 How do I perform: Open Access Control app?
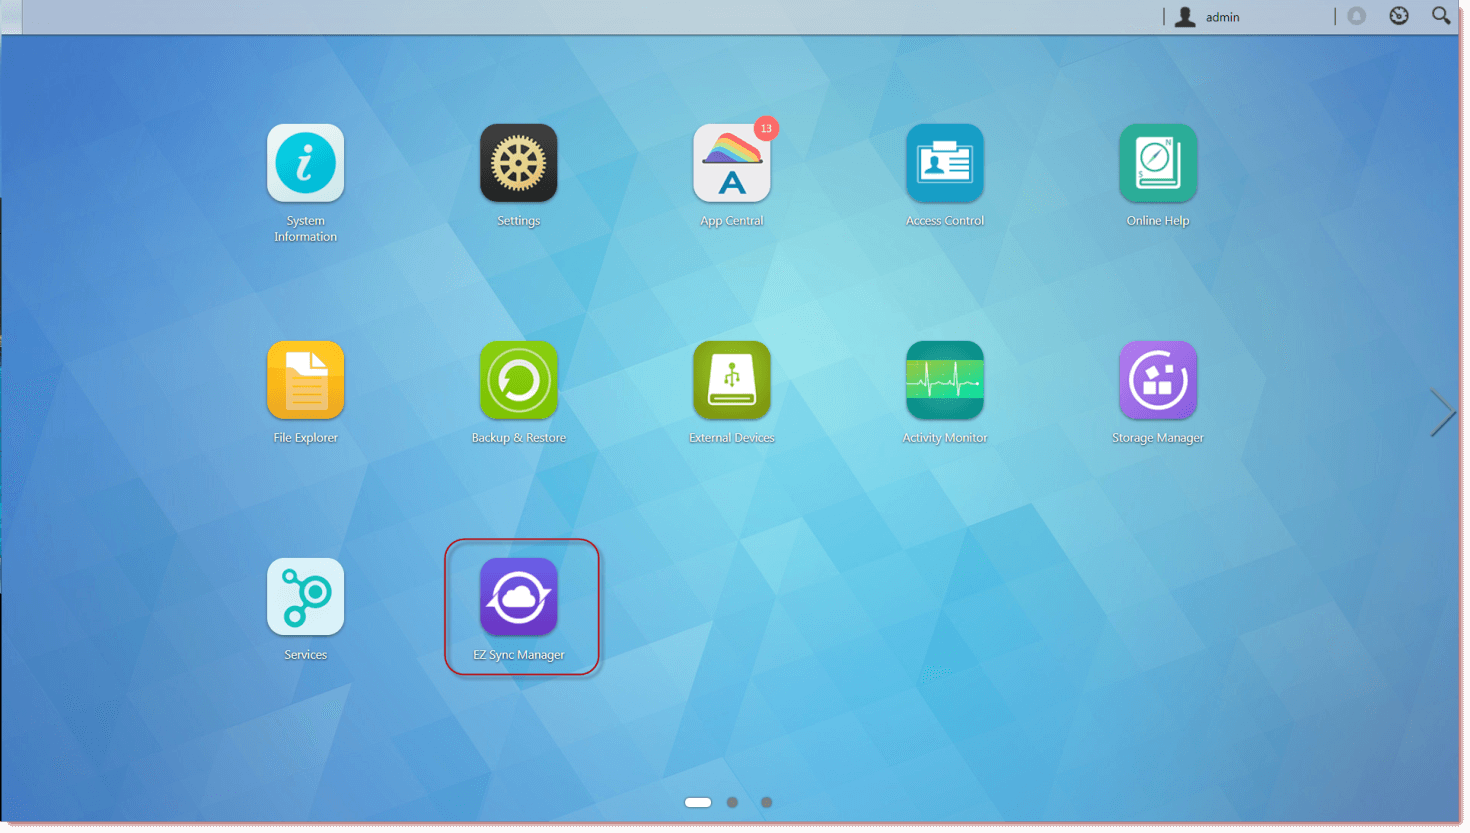[944, 163]
